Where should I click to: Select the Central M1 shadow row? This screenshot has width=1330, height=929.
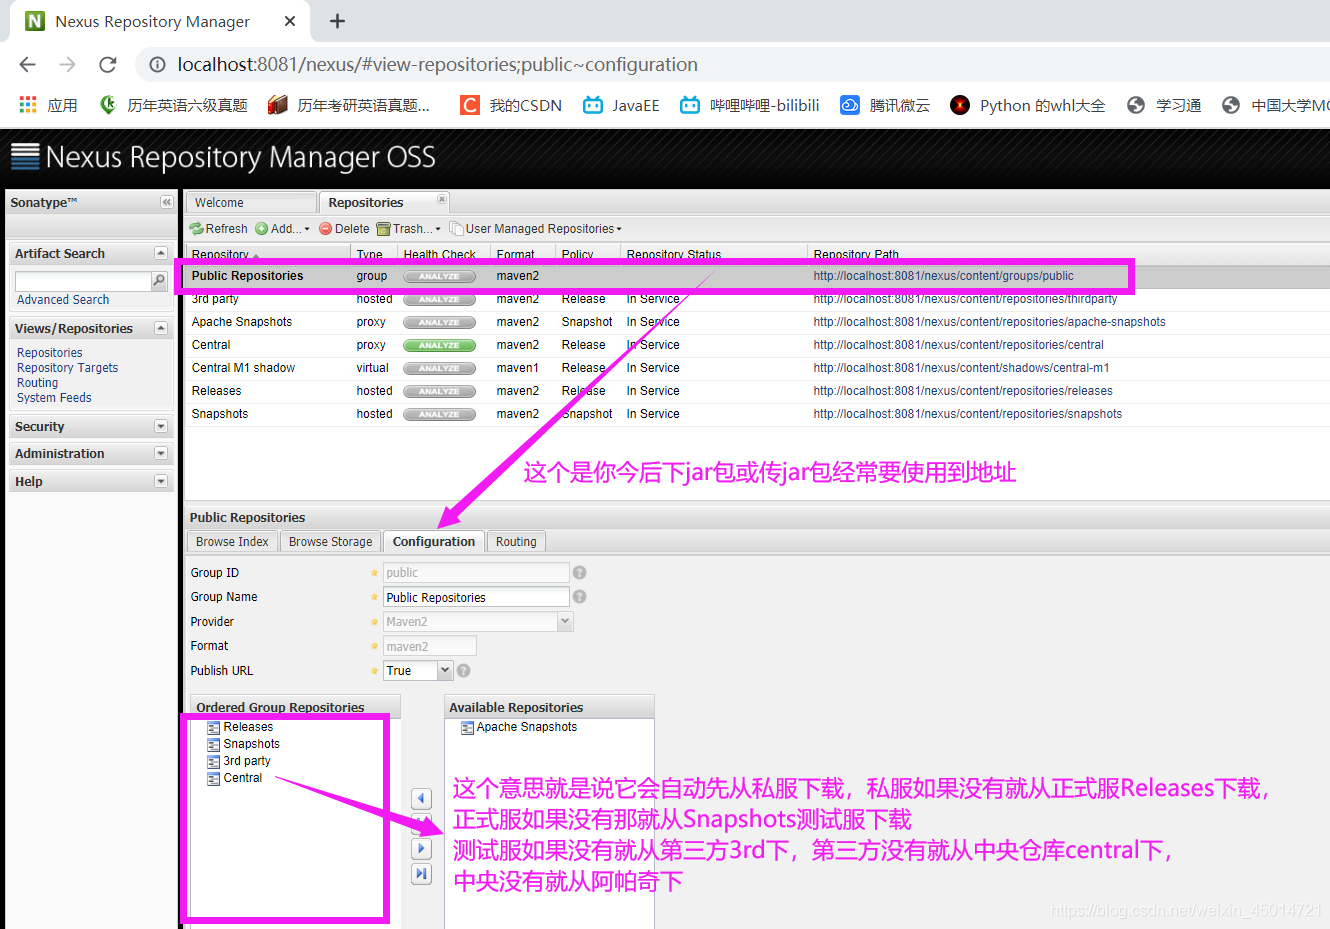757,368
